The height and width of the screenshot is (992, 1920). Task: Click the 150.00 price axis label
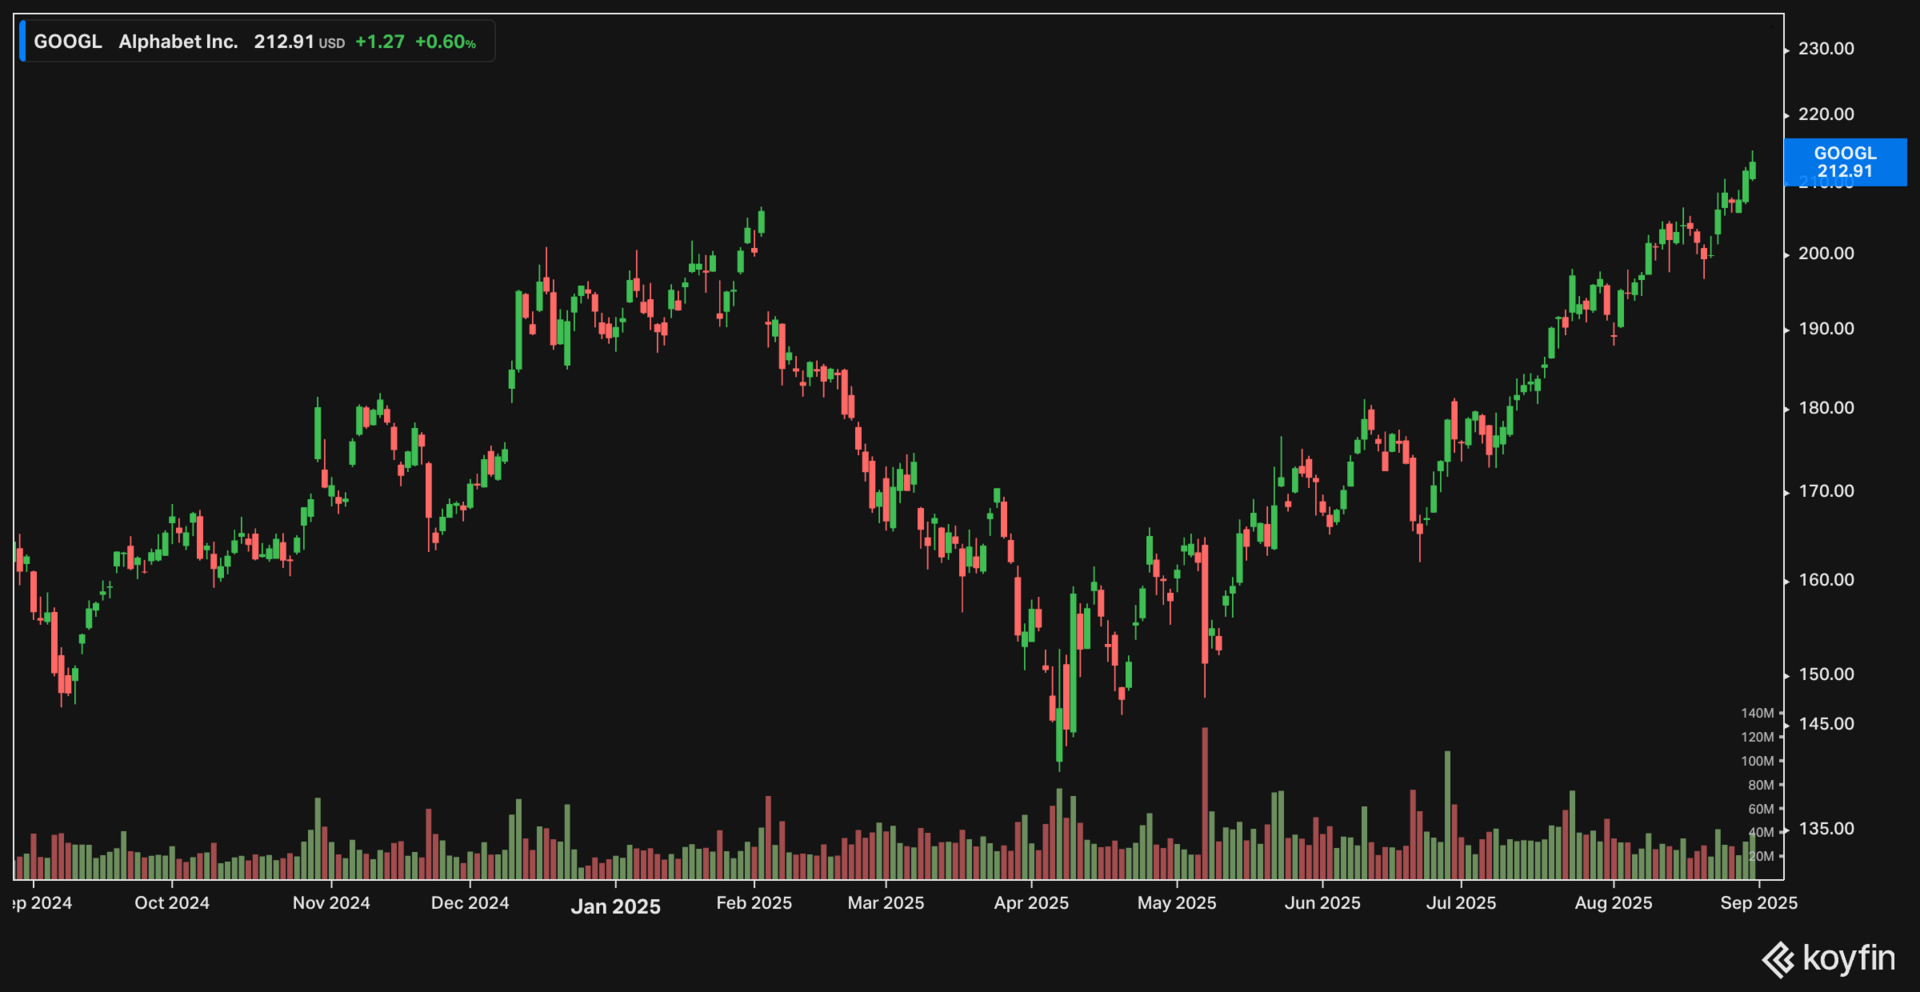pos(1826,675)
